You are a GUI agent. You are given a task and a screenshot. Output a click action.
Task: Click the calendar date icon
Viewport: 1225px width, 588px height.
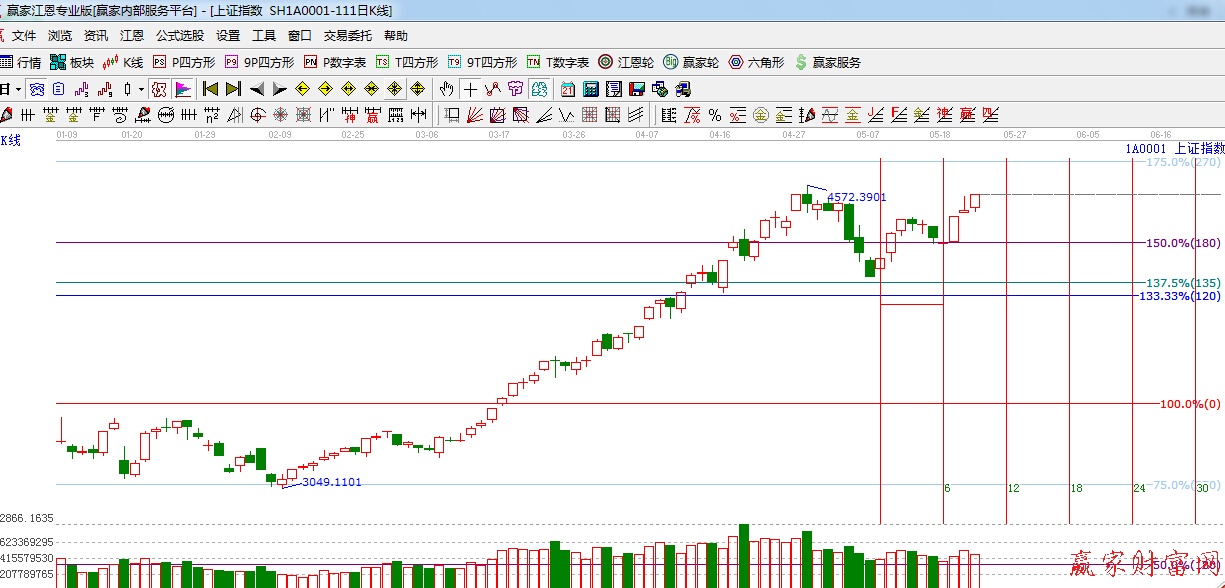click(567, 89)
